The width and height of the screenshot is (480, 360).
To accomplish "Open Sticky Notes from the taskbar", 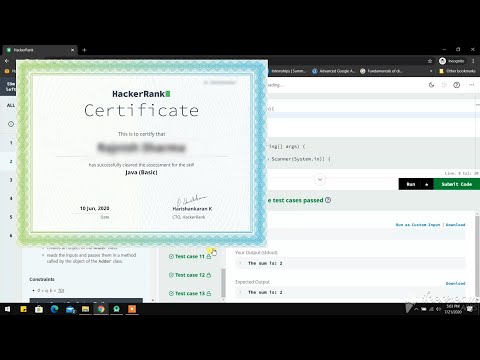I will point(23,309).
